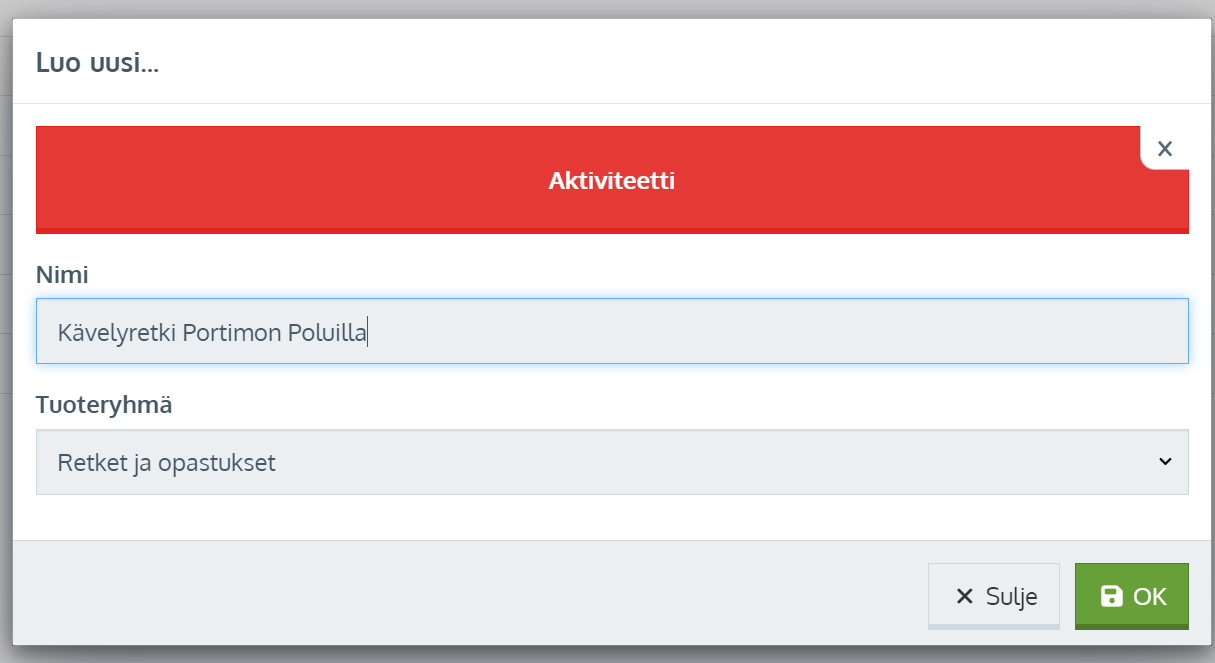The height and width of the screenshot is (663, 1215).
Task: Dismiss the Aktiviteetti banner with its X icon
Action: (x=1164, y=149)
